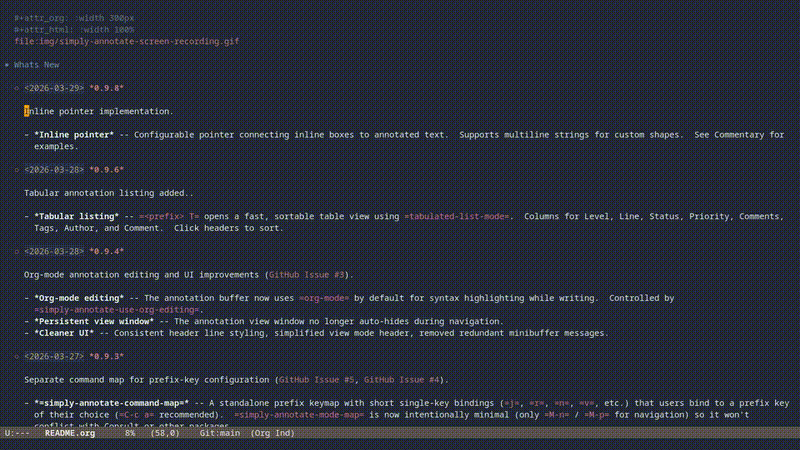
Task: Click the =org-mode= code text
Action: [324, 298]
